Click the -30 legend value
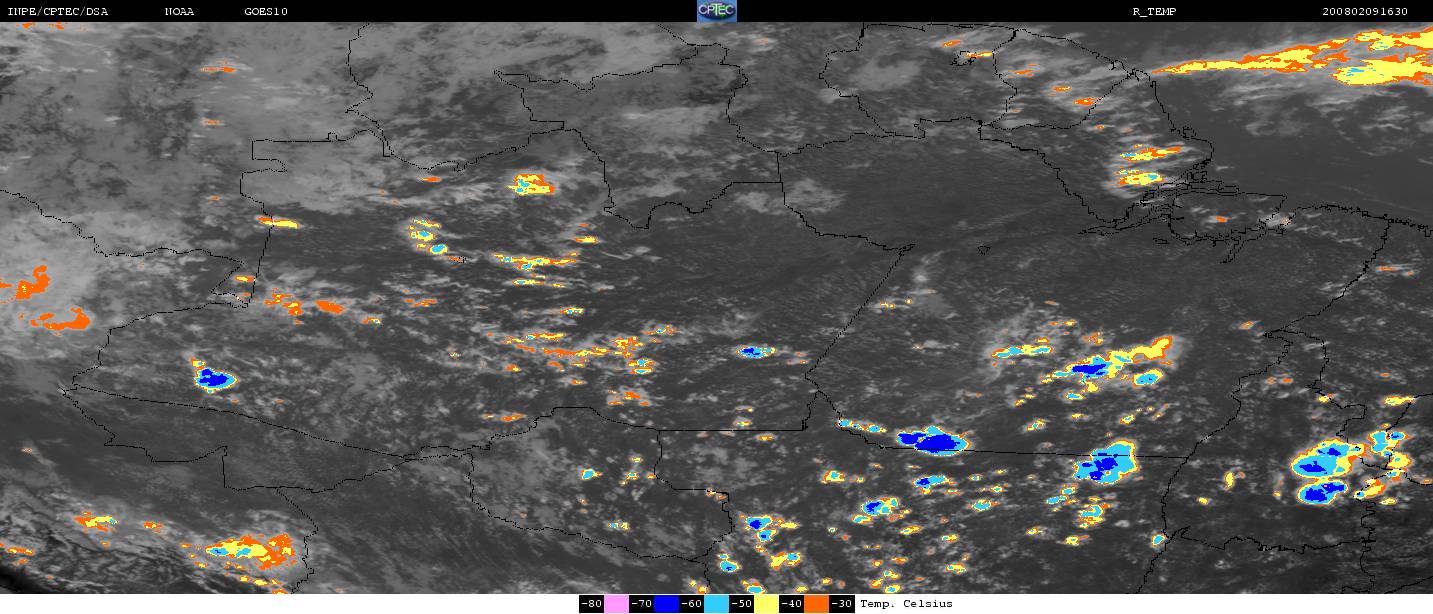This screenshot has width=1433, height=614. pyautogui.click(x=841, y=604)
